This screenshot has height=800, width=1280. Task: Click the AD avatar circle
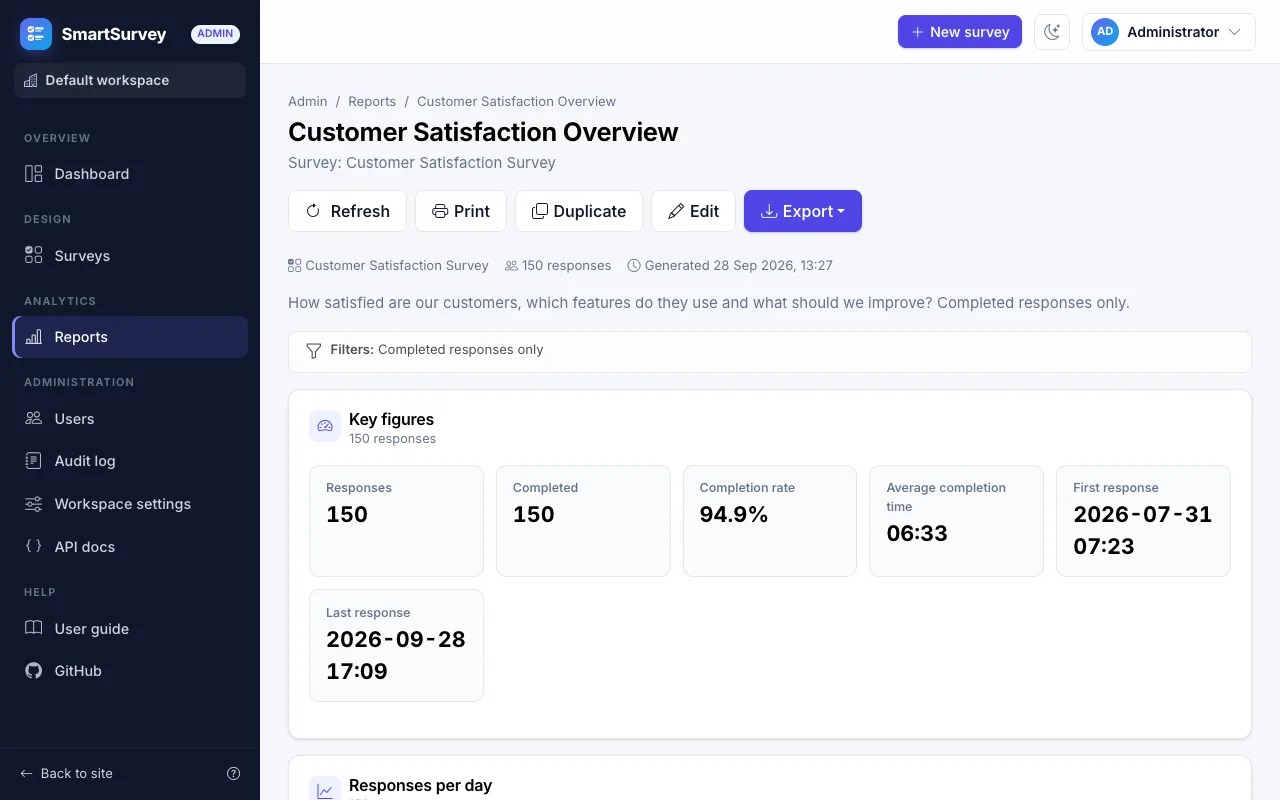point(1105,32)
